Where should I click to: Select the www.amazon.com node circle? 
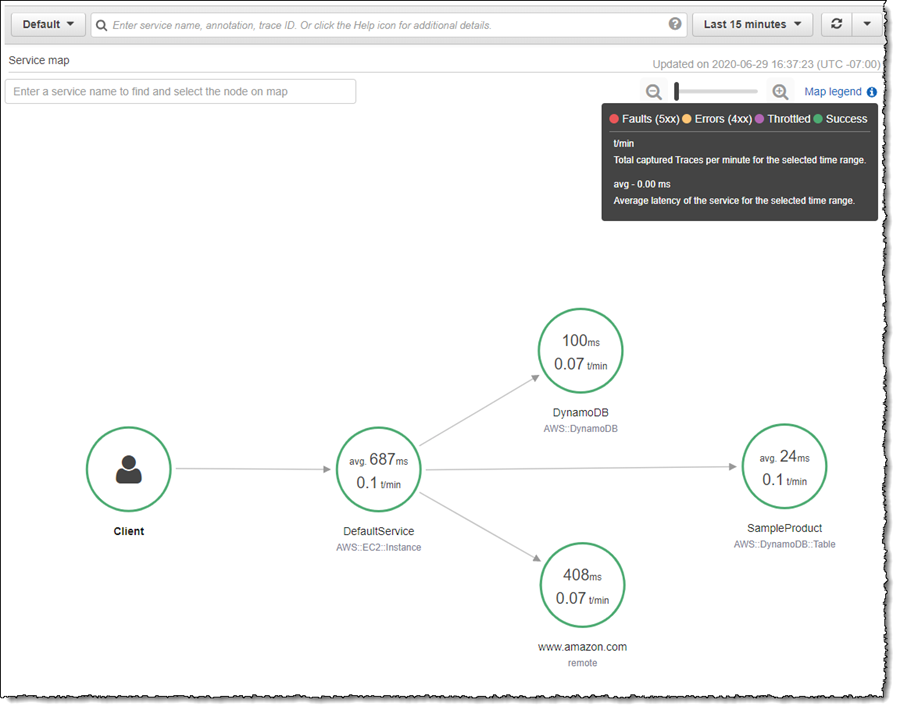coord(582,585)
